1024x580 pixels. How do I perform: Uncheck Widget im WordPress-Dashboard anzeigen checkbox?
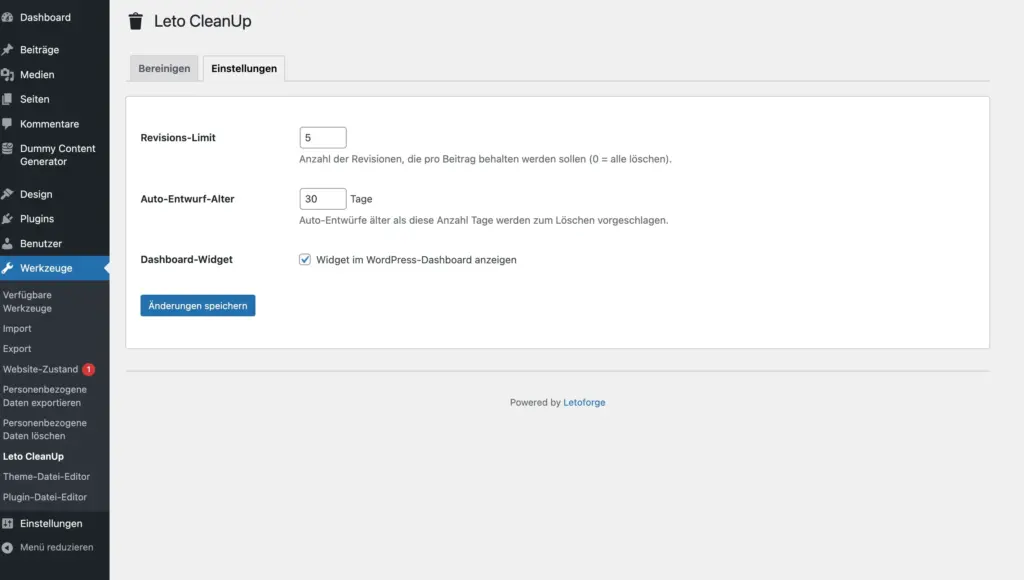[x=305, y=259]
